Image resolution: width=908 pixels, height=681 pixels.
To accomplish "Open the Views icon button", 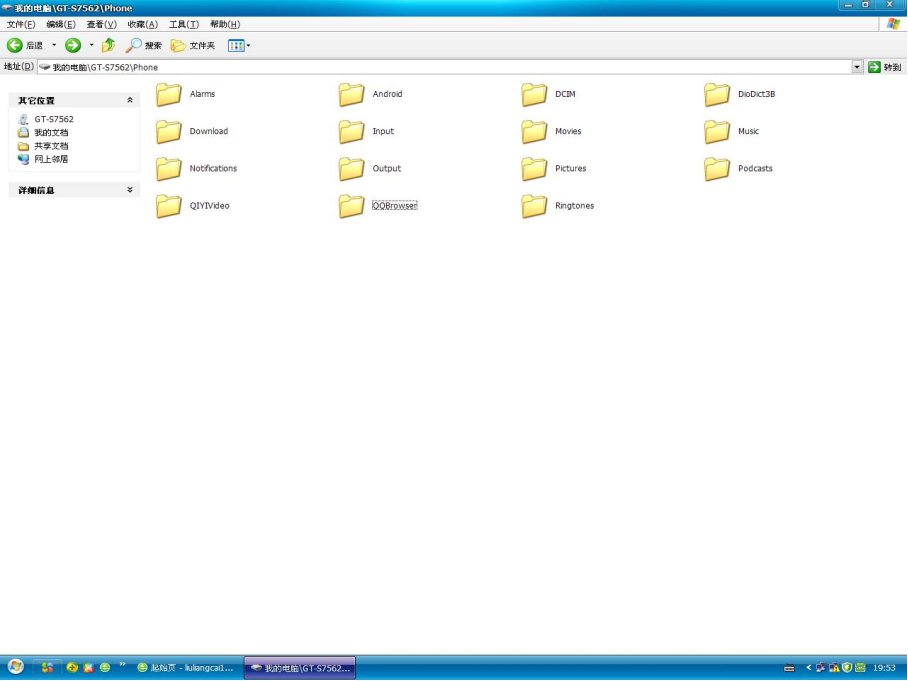I will [236, 46].
